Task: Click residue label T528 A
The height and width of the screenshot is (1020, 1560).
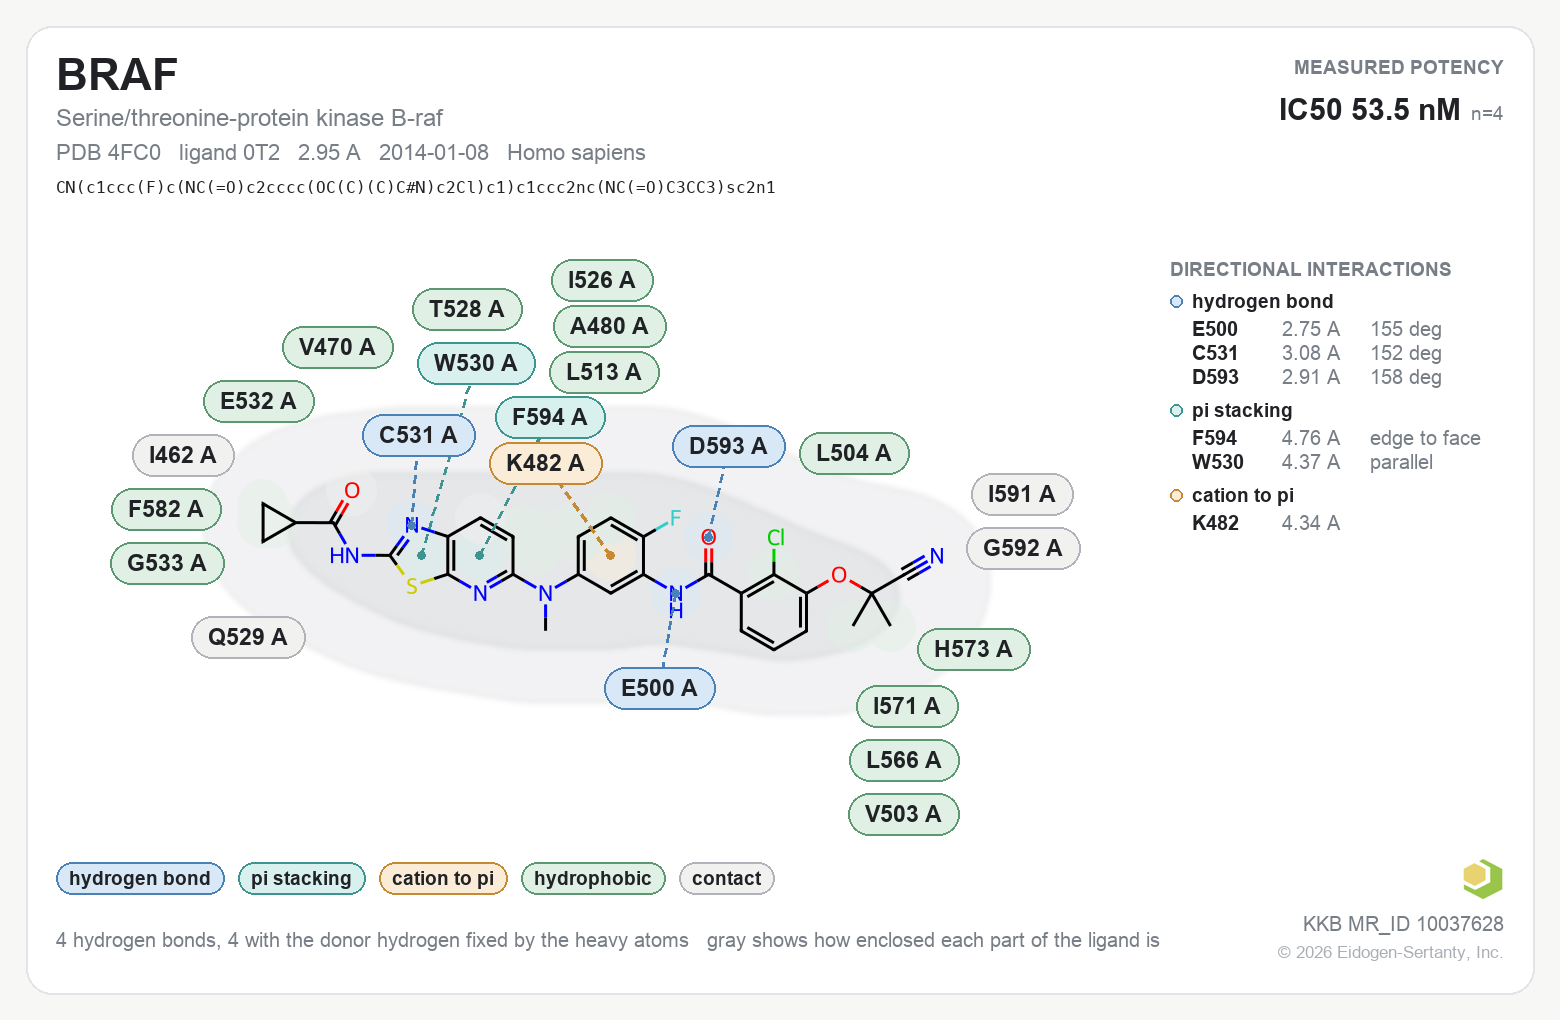Action: tap(467, 309)
